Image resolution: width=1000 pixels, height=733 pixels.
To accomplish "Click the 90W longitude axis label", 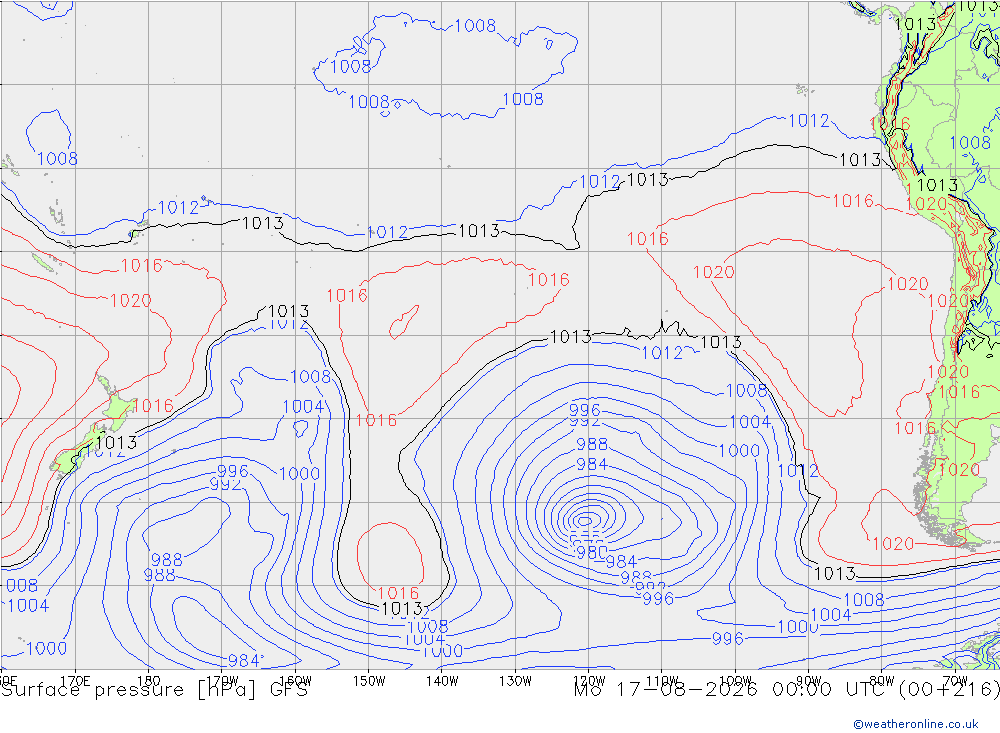I will [x=809, y=681].
